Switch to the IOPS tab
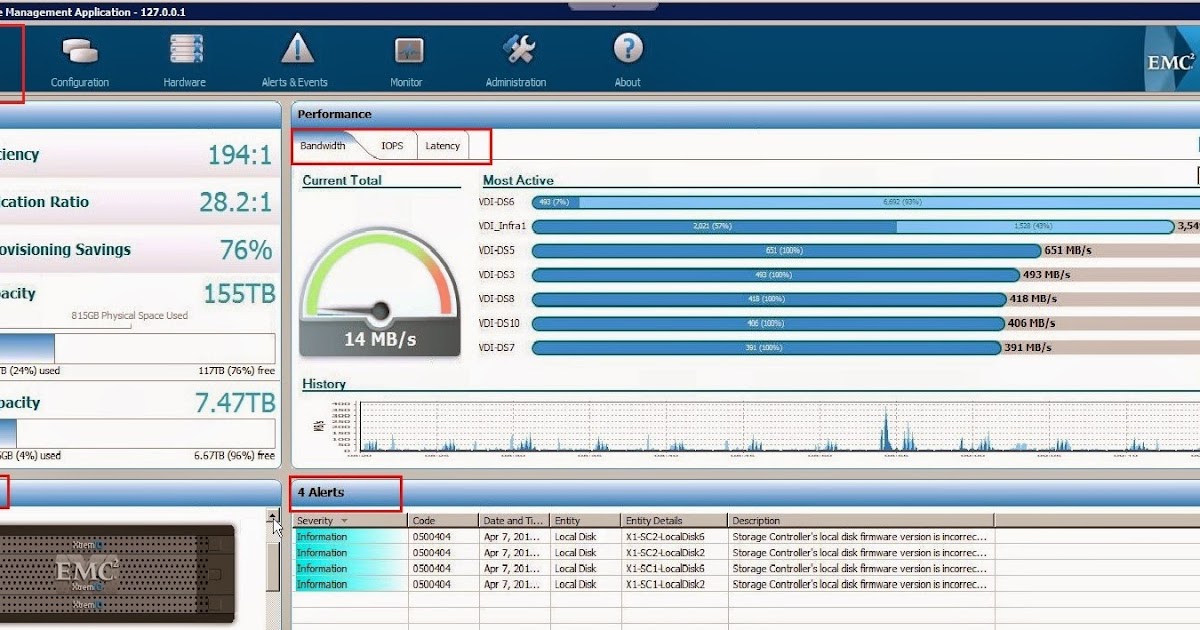Image resolution: width=1200 pixels, height=630 pixels. click(x=391, y=145)
